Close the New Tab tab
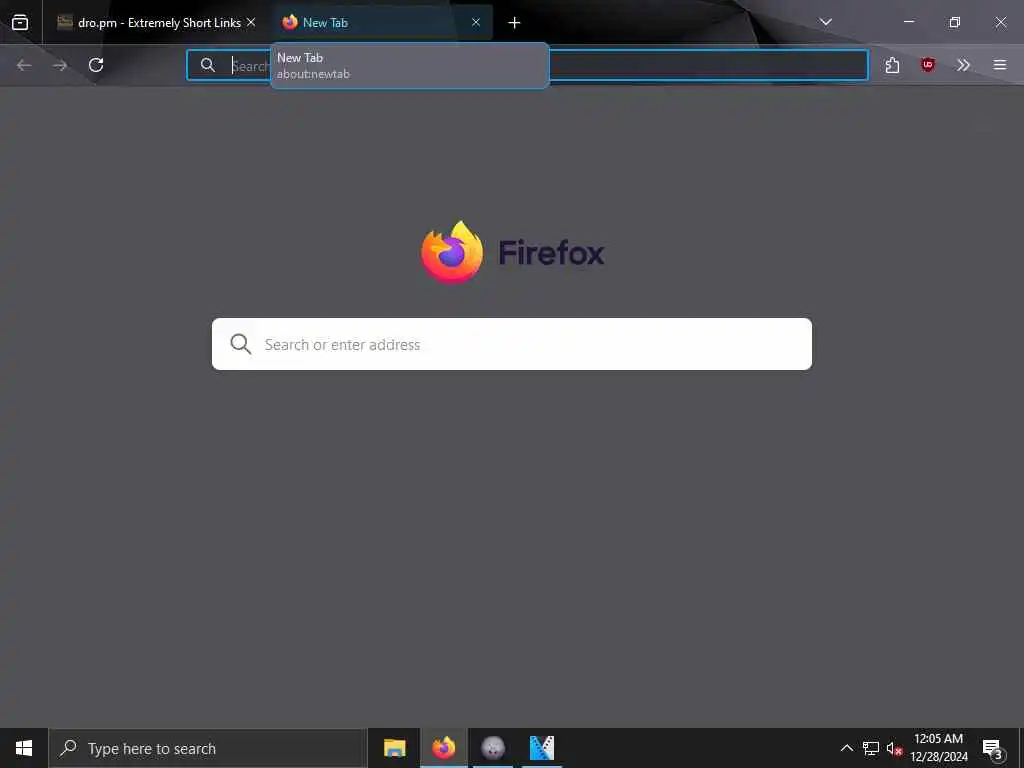 point(476,22)
